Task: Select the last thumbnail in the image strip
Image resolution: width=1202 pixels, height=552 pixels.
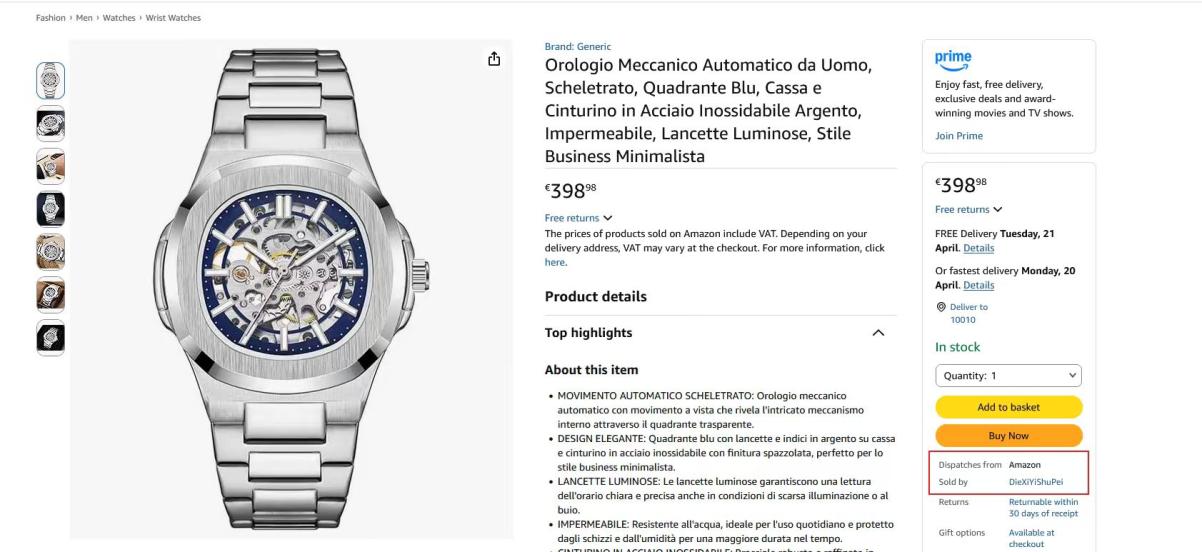Action: pyautogui.click(x=51, y=338)
